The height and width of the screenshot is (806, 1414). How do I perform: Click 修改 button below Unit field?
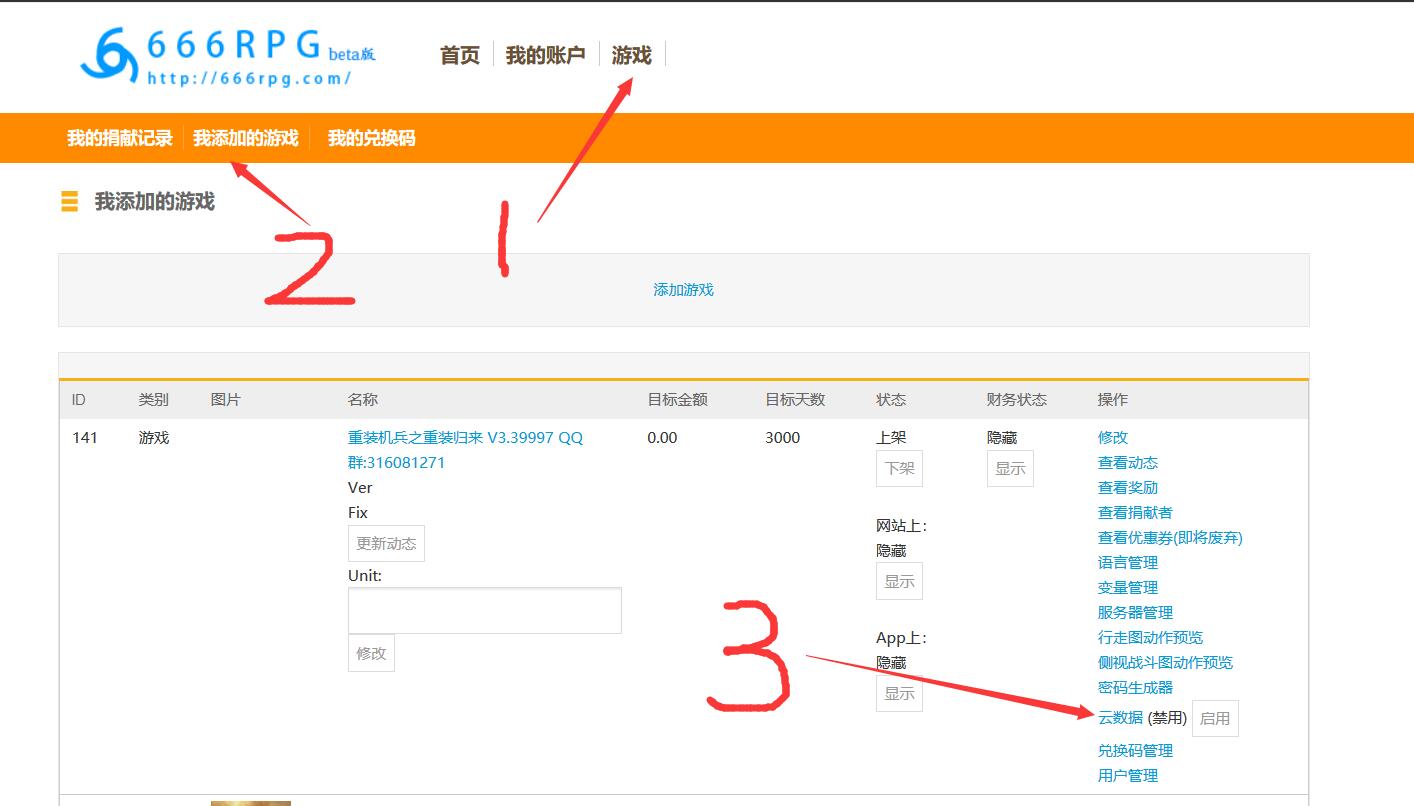371,653
